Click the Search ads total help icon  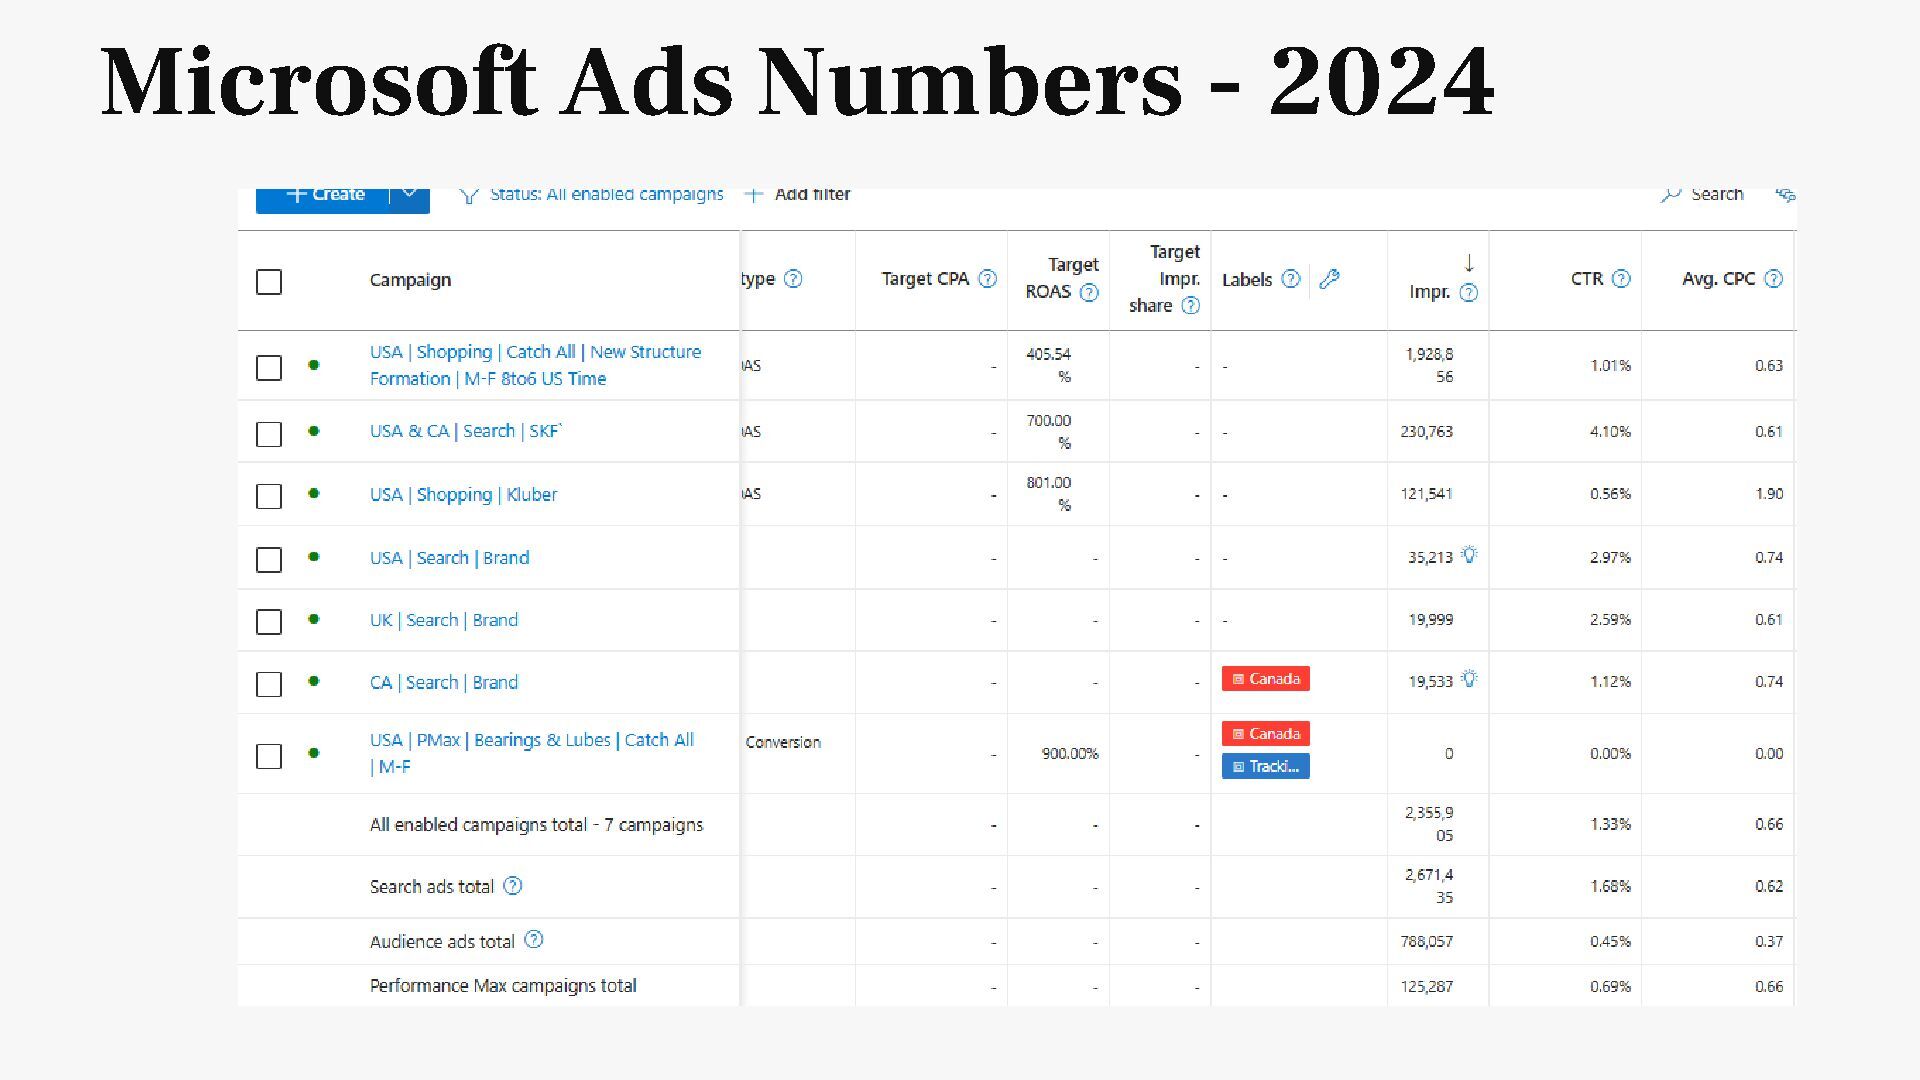pos(512,886)
